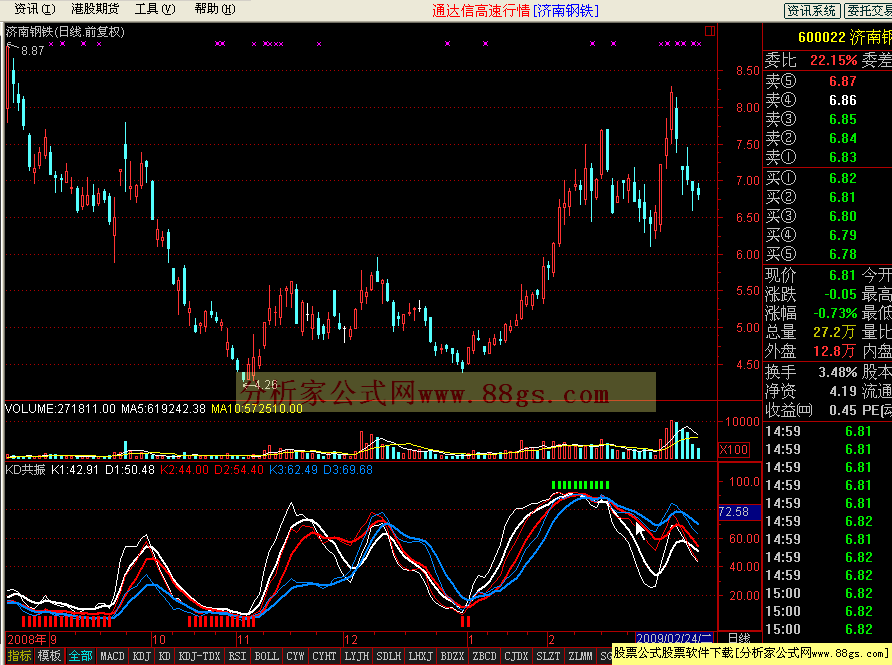Open the 资讯(I) menu
This screenshot has height=665, width=892.
(34, 9)
